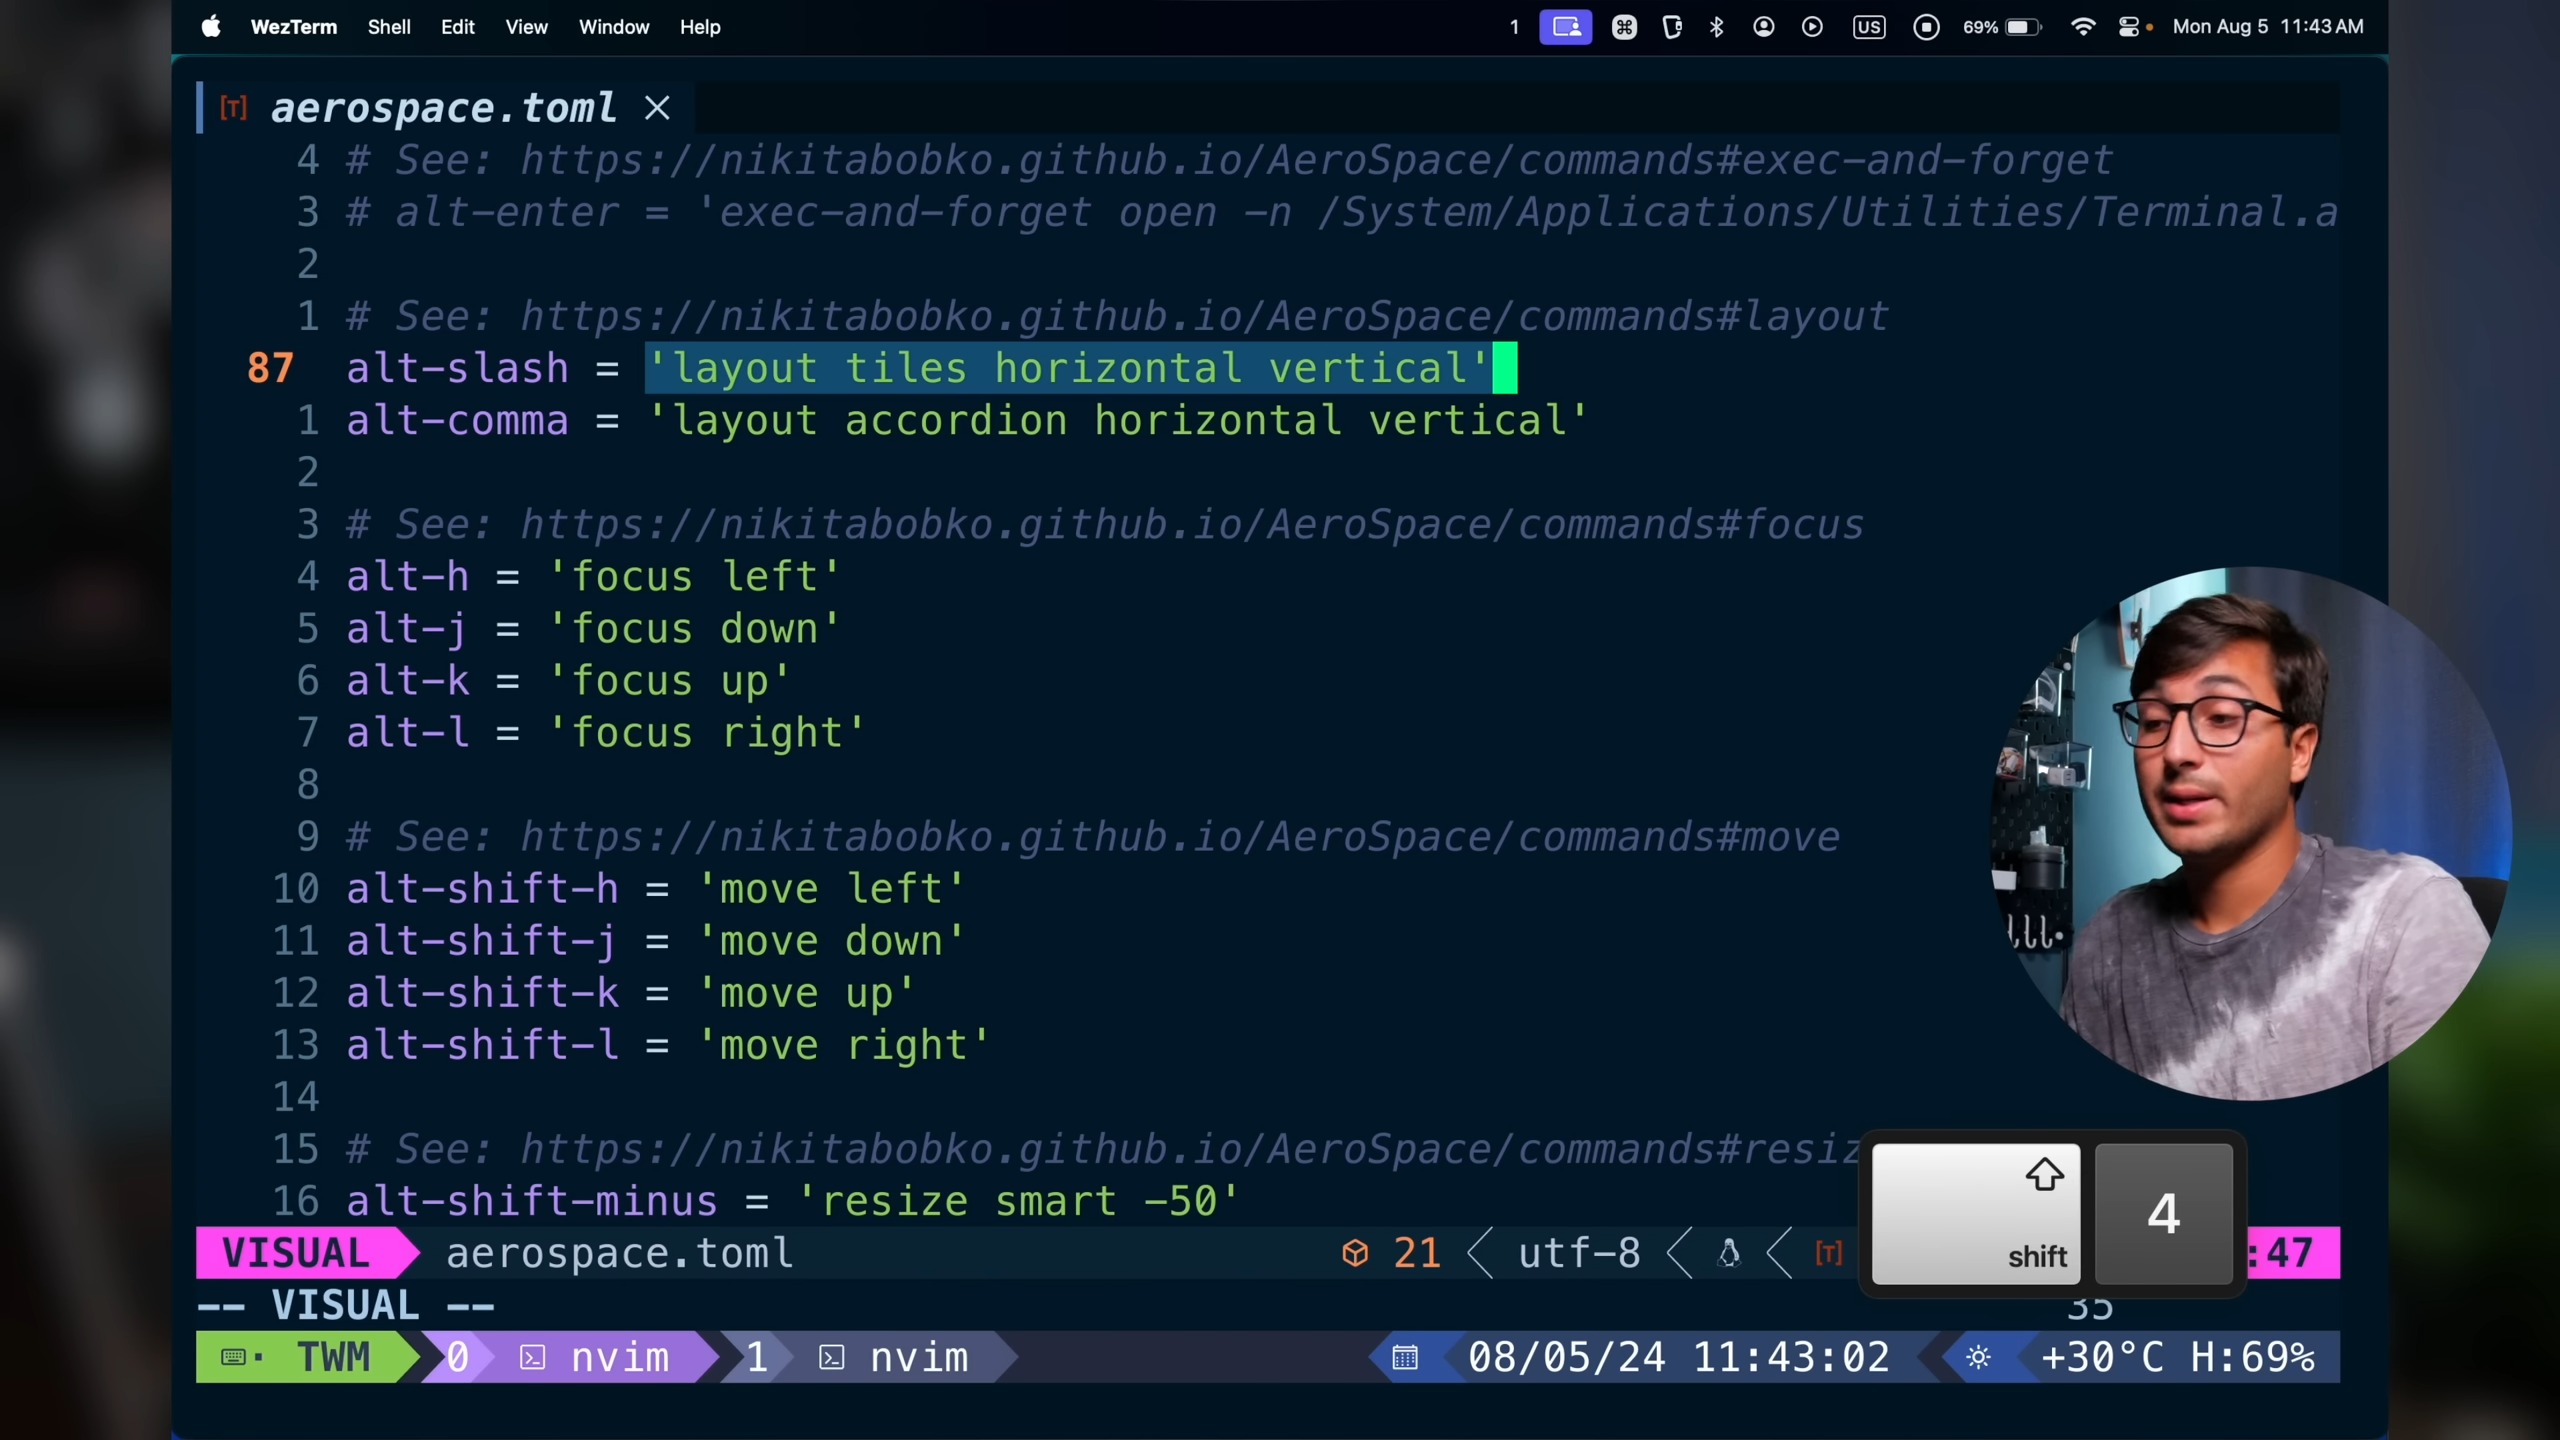Click the weather sun icon
This screenshot has height=1440, width=2560.
click(x=1978, y=1357)
